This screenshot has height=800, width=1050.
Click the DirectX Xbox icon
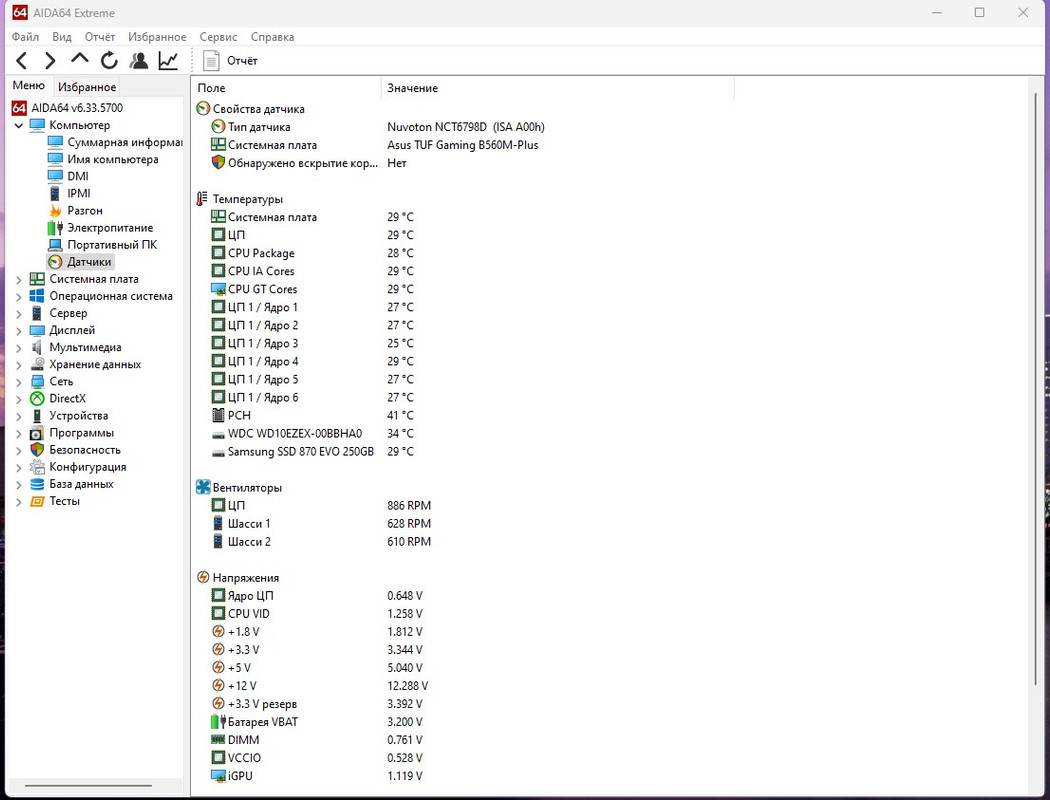pos(37,398)
